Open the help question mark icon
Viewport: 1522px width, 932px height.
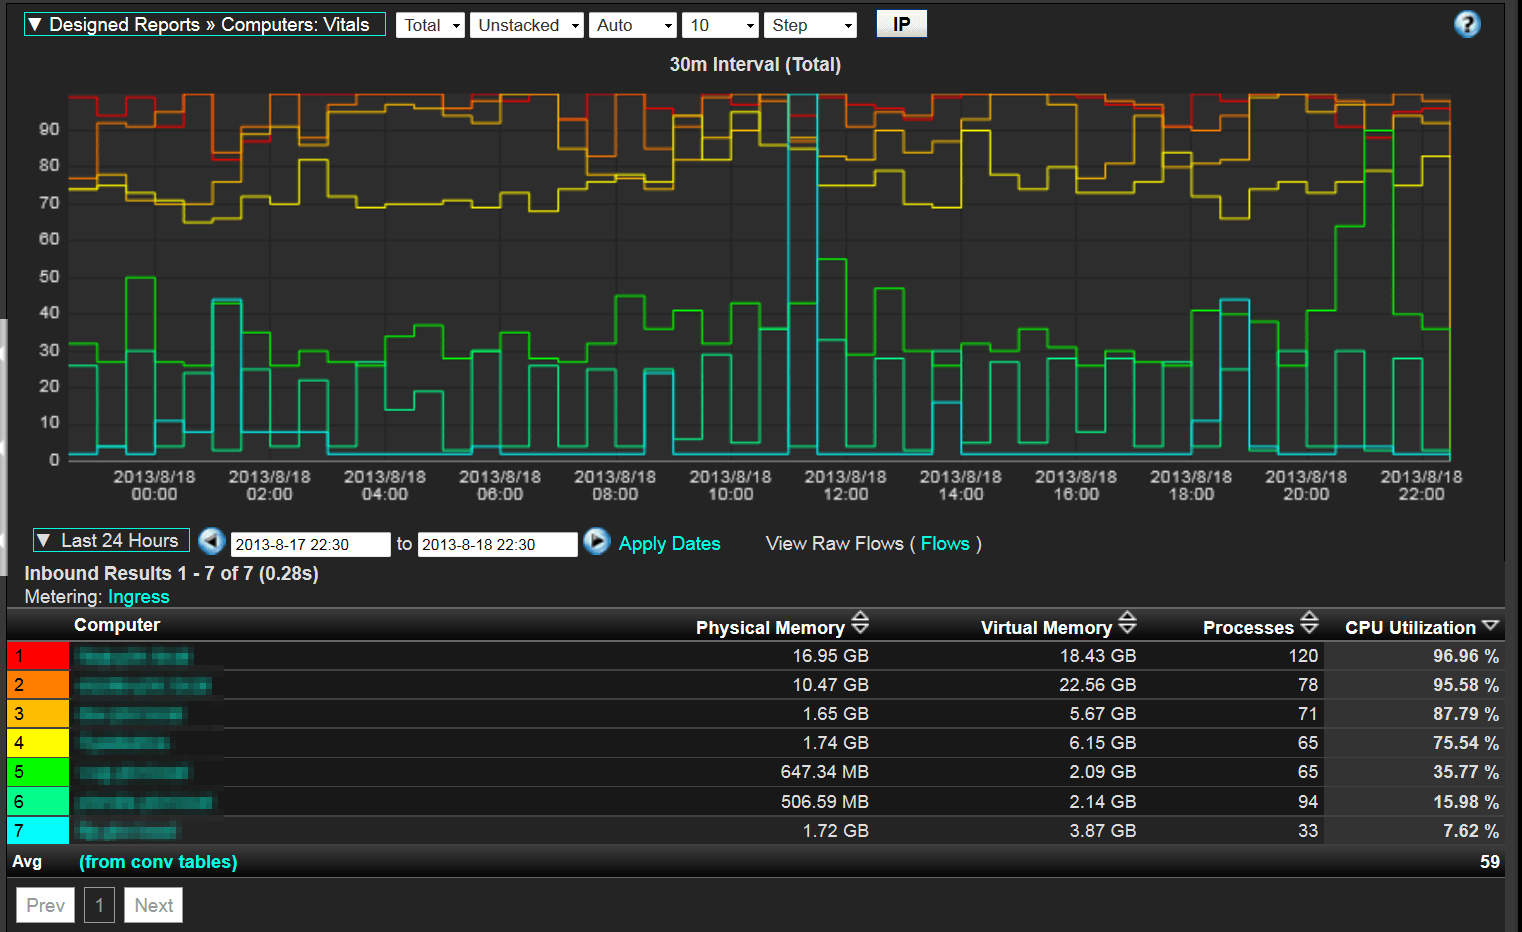click(1467, 24)
